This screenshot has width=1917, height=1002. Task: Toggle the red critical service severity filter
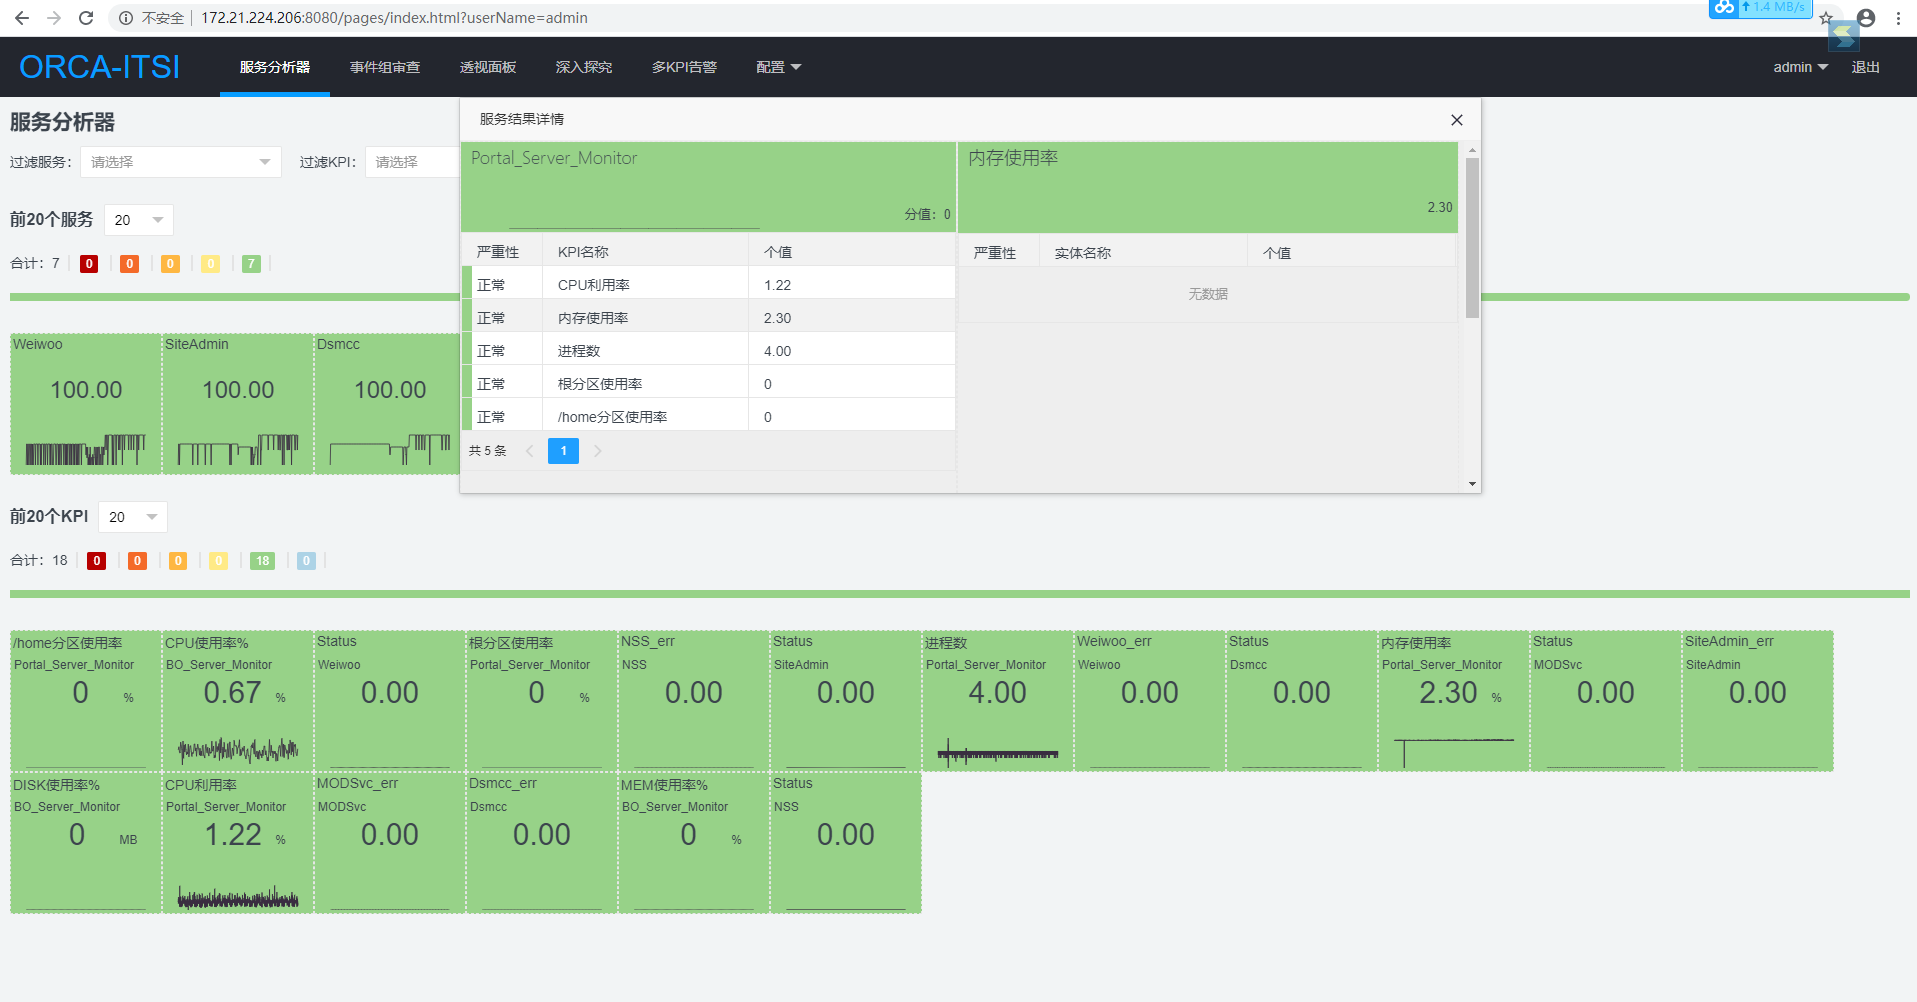pyautogui.click(x=89, y=264)
